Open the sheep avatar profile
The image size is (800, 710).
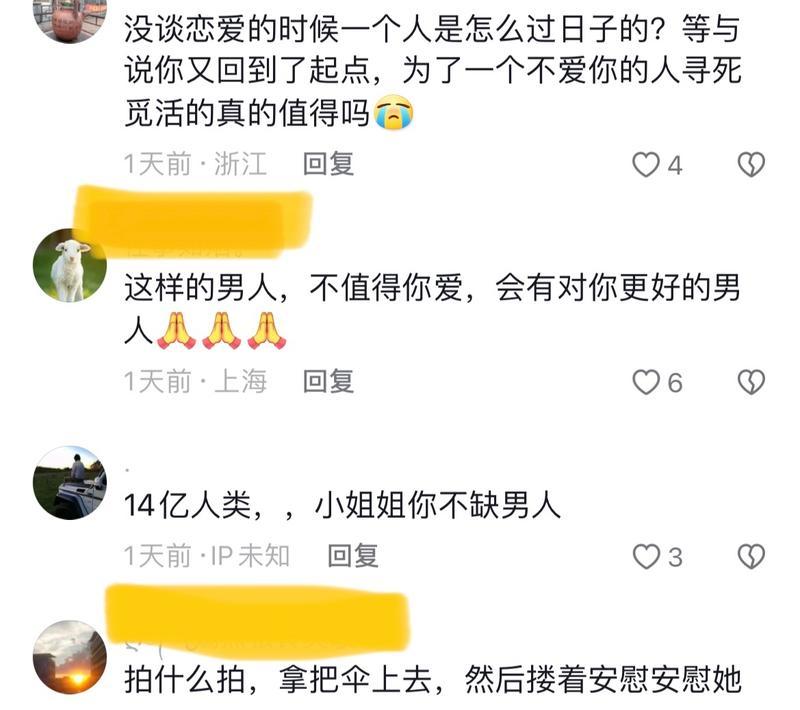[70, 265]
